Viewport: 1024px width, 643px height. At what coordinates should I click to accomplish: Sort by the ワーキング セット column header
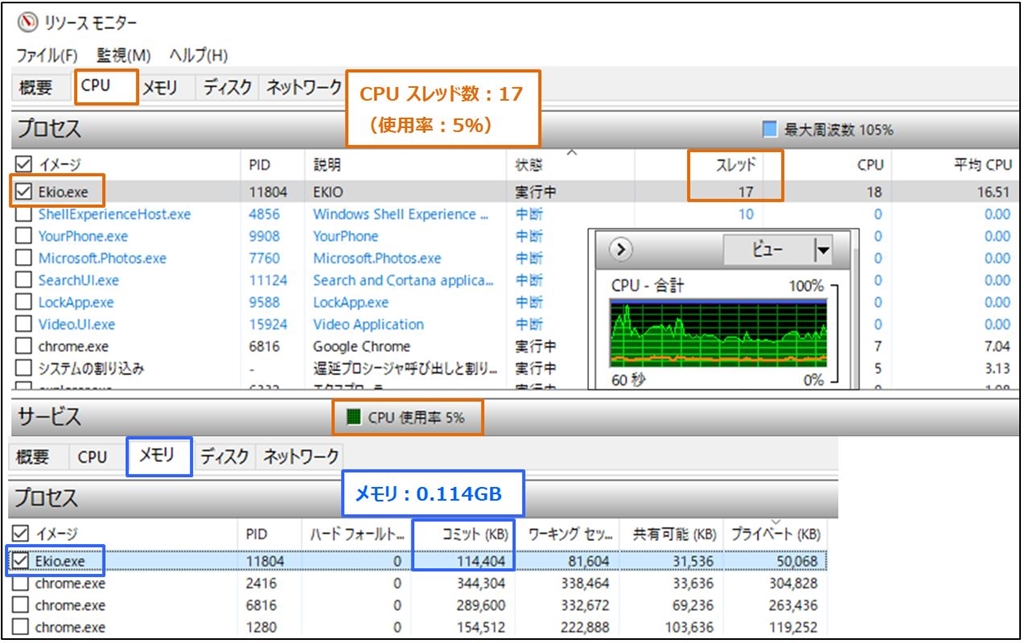pyautogui.click(x=566, y=534)
